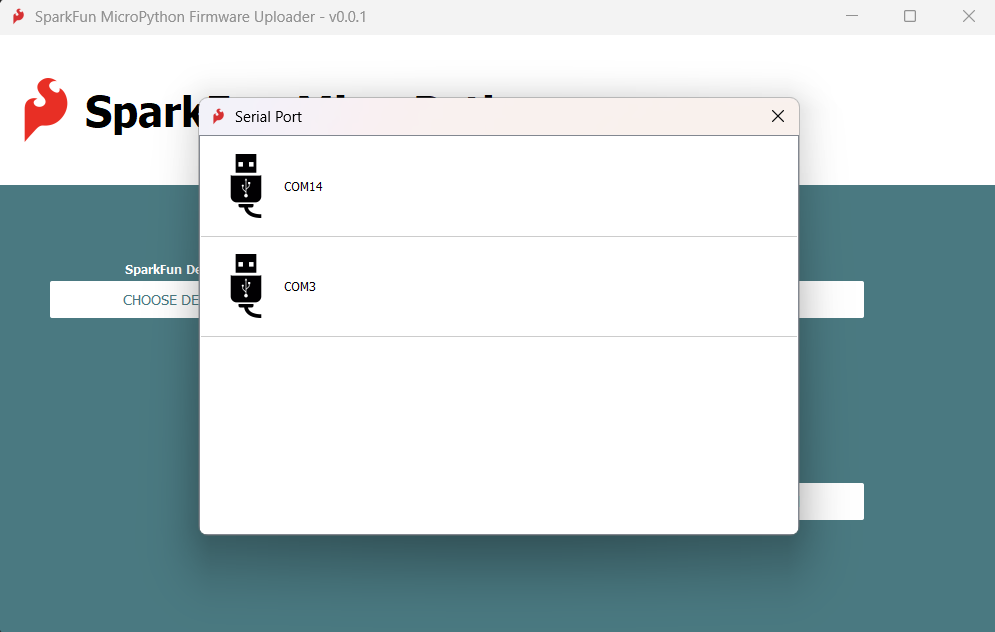Click the app icon in the Firmware Uploader title bar
Image resolution: width=995 pixels, height=632 pixels.
(x=18, y=16)
